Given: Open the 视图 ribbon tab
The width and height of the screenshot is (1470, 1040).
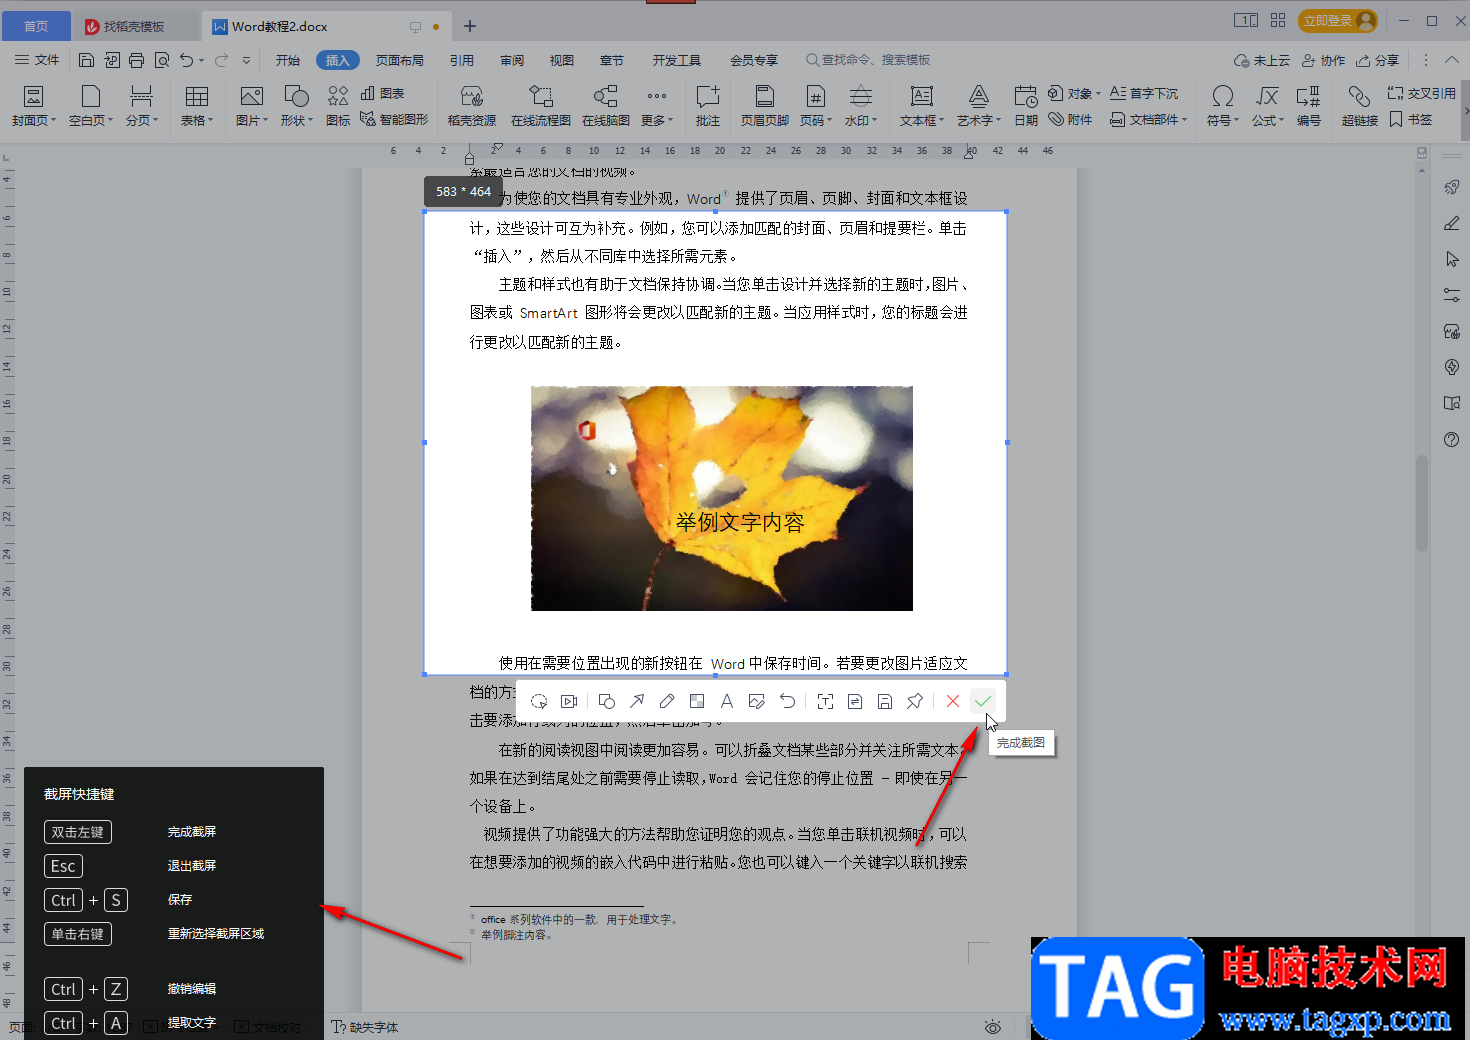Looking at the screenshot, I should [x=562, y=60].
